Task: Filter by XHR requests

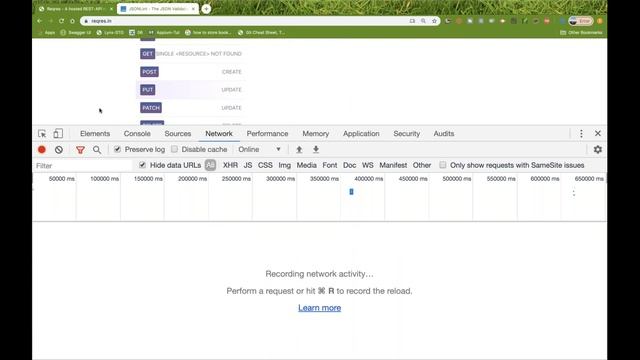Action: coord(230,165)
